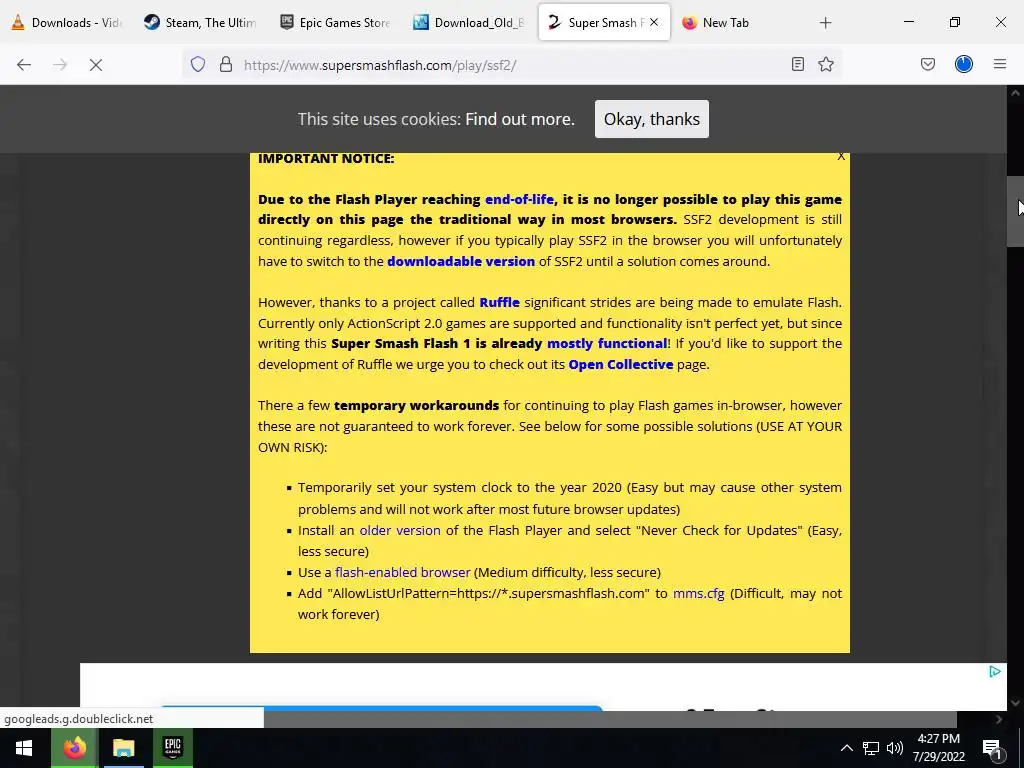Follow the mostly functional link
Image resolution: width=1024 pixels, height=768 pixels.
pos(607,344)
